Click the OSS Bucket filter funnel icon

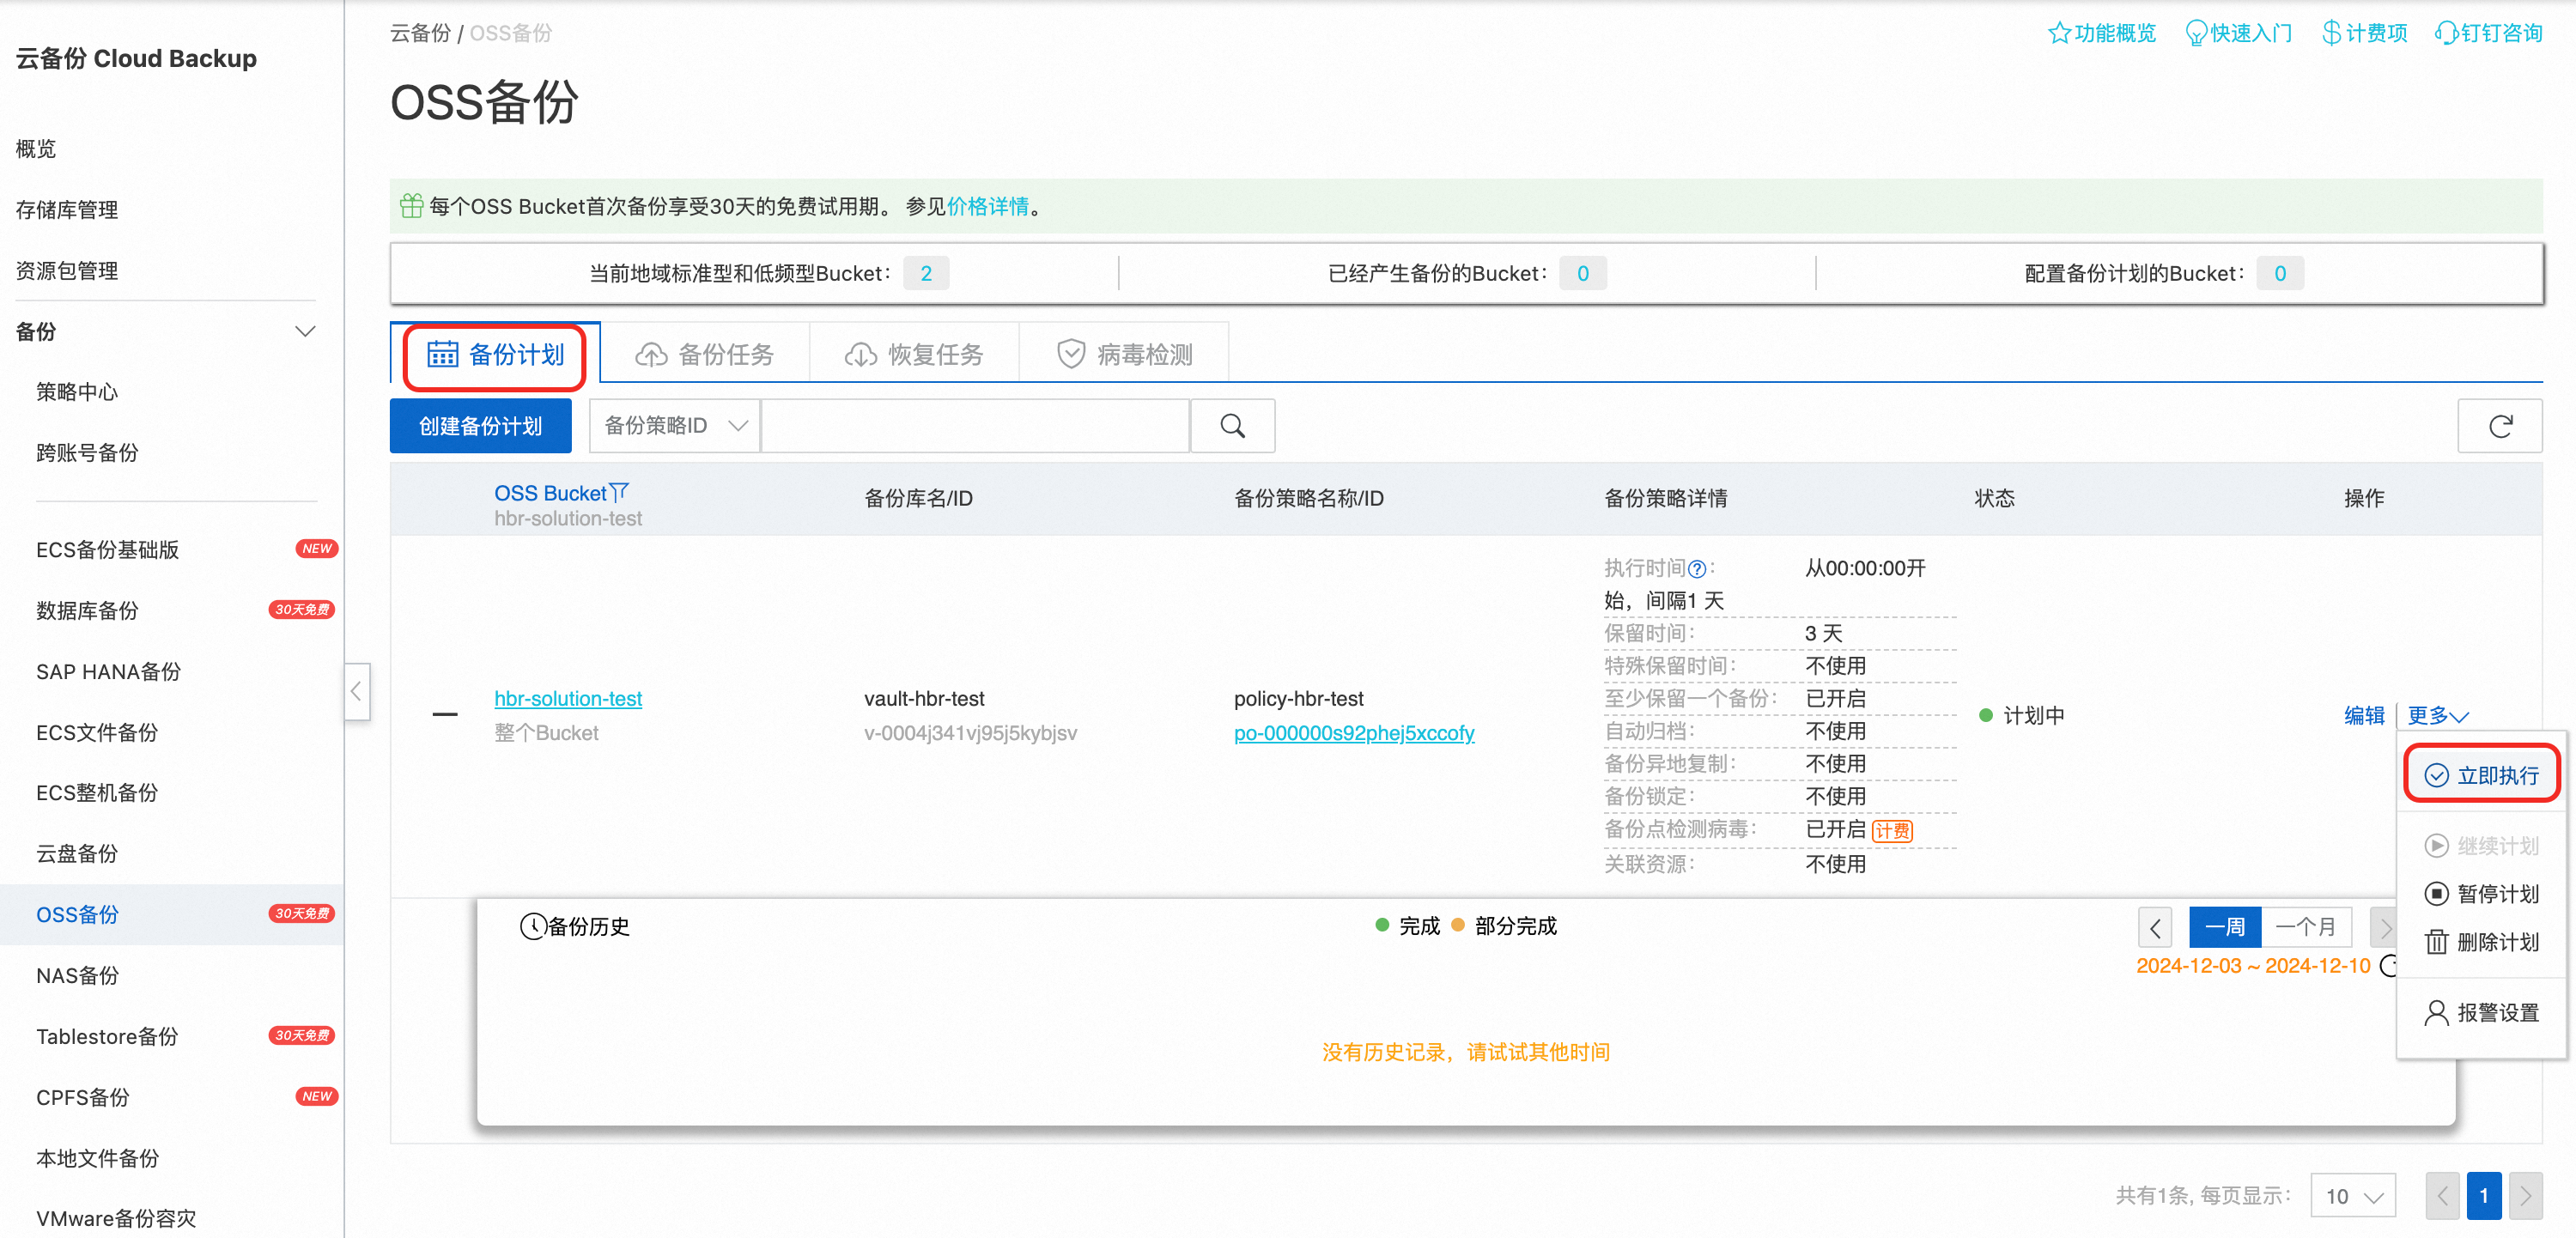pyautogui.click(x=620, y=492)
